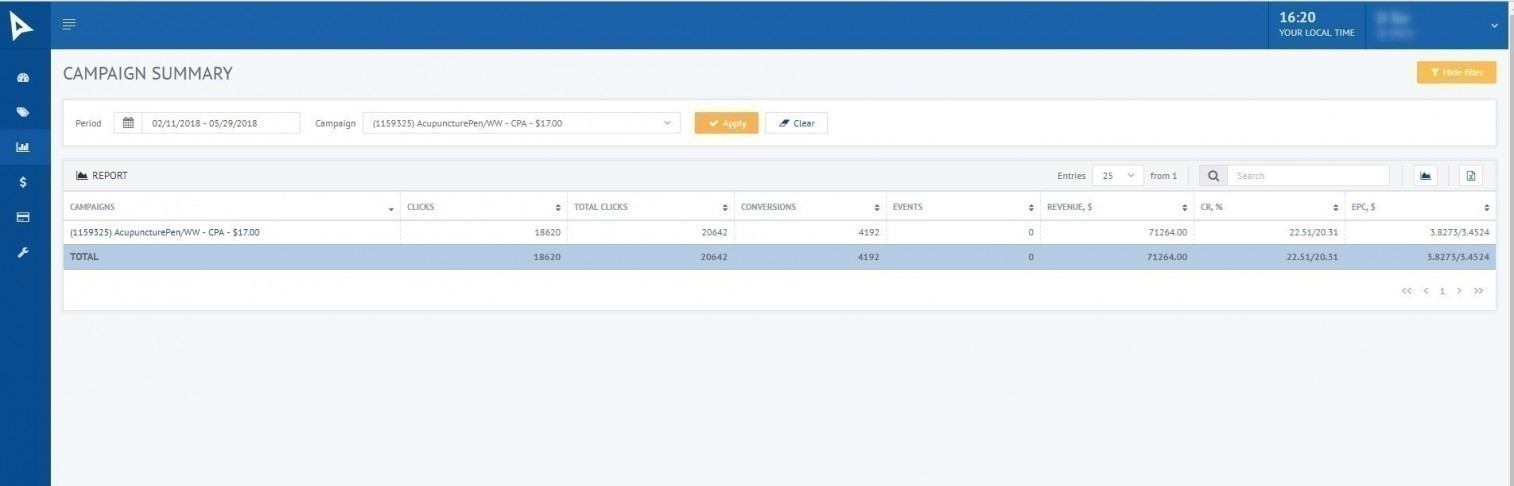This screenshot has height=486, width=1514.
Task: Click the REPORT panel title
Action: (x=110, y=175)
